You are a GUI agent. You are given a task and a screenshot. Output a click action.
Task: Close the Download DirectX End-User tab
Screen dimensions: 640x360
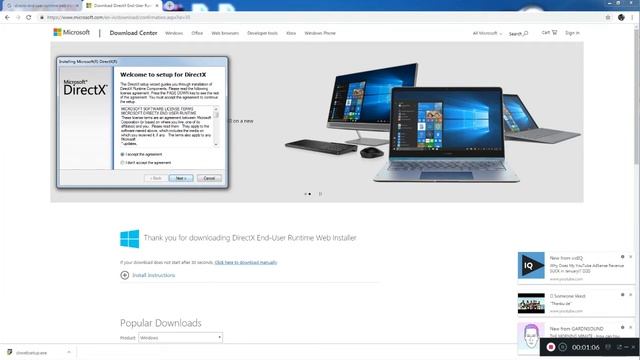point(157,5)
